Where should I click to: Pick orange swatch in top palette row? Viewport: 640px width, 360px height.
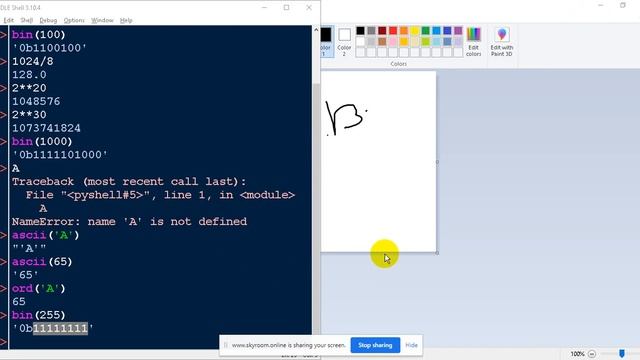click(x=404, y=31)
